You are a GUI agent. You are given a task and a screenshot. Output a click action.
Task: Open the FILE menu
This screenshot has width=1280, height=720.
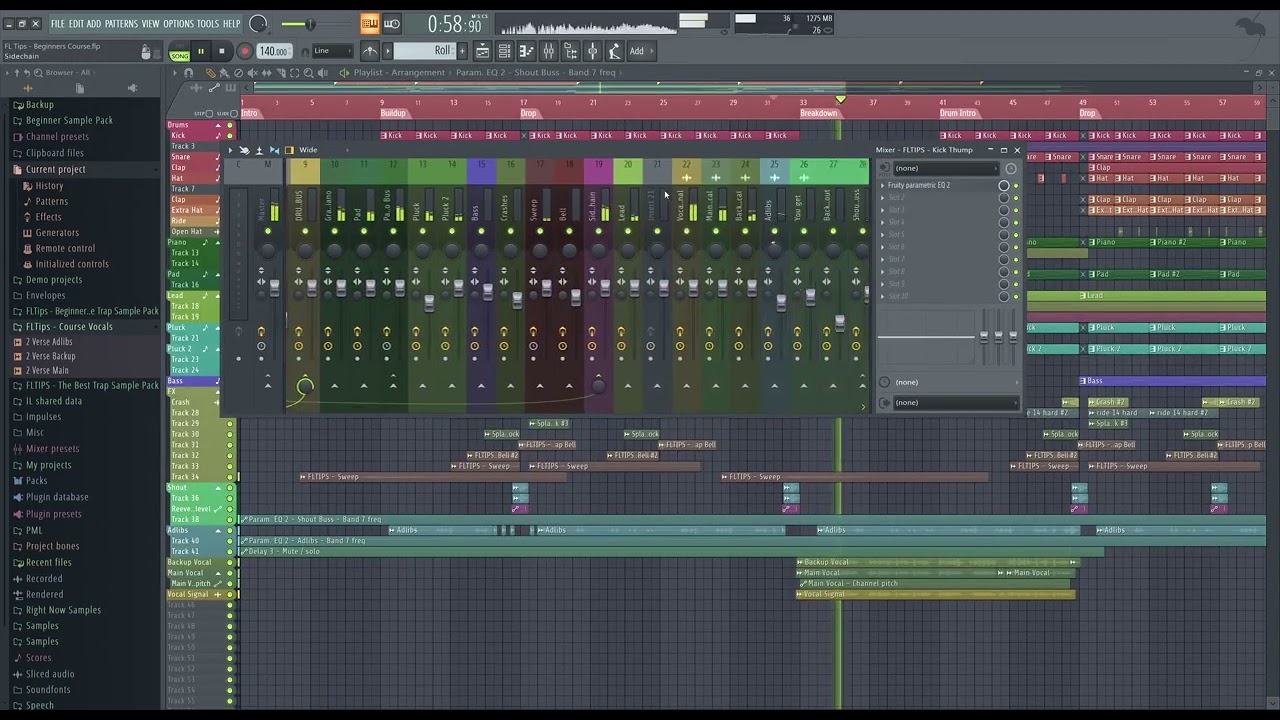tap(57, 23)
